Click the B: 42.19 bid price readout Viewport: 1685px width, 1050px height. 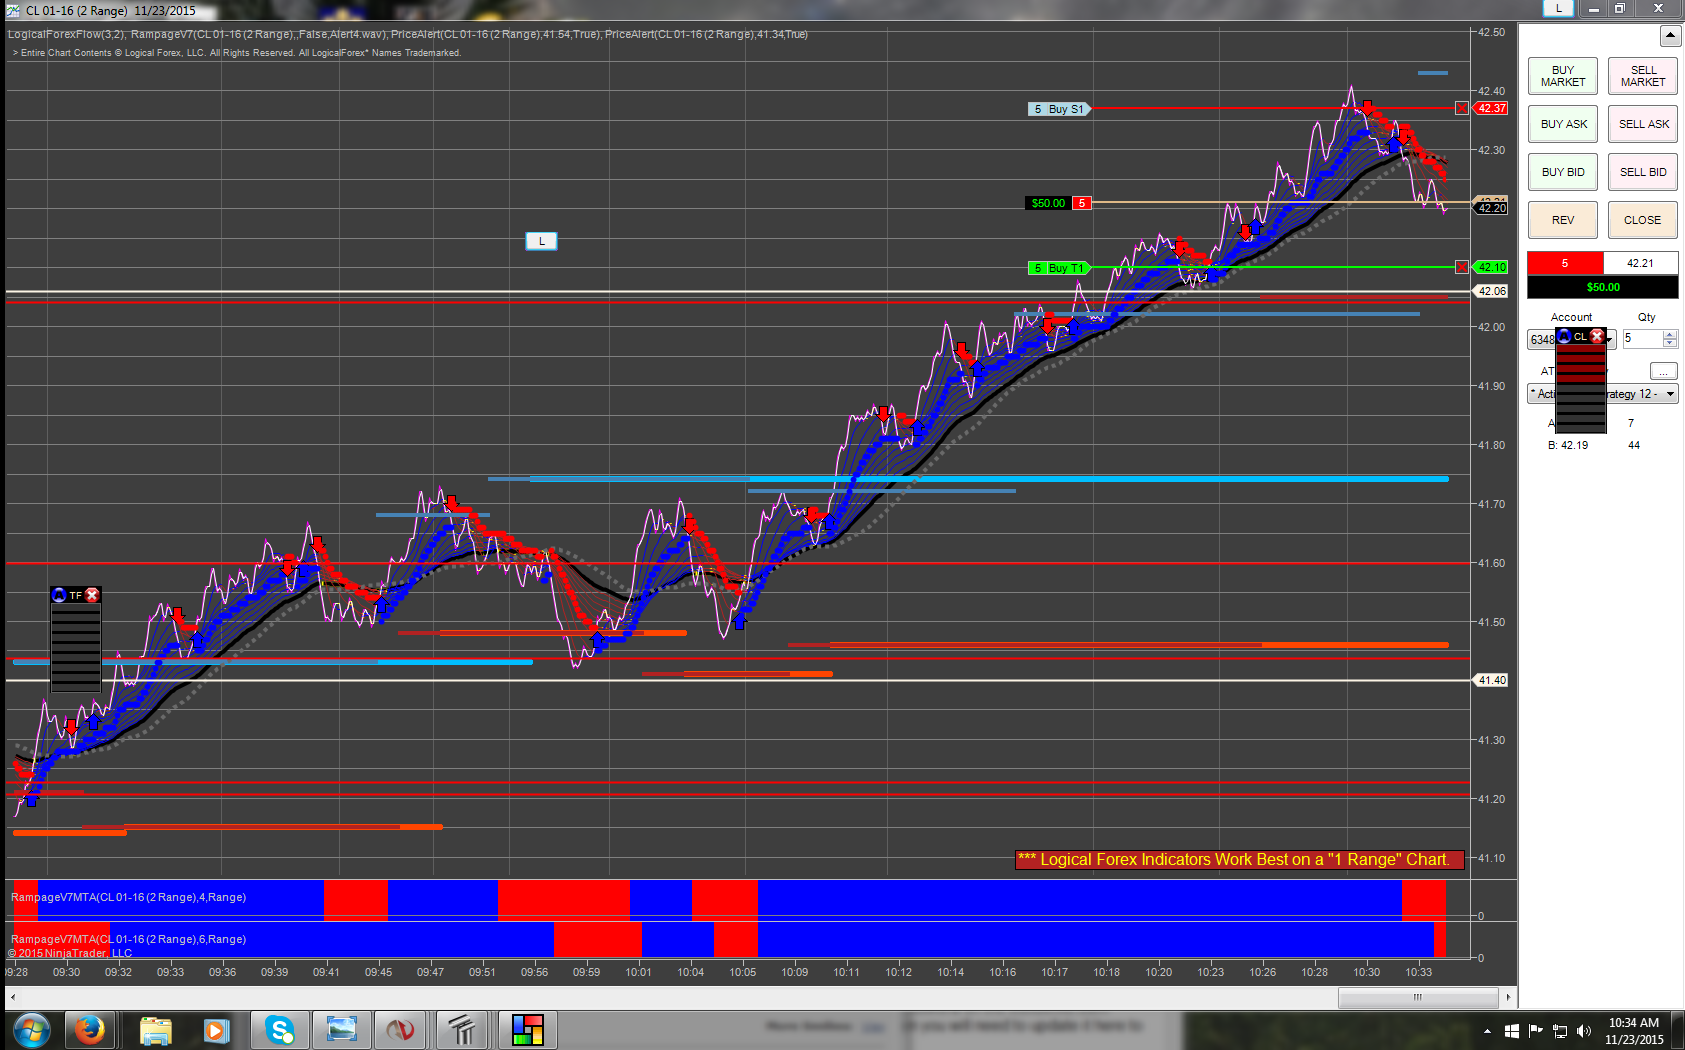pos(1567,445)
